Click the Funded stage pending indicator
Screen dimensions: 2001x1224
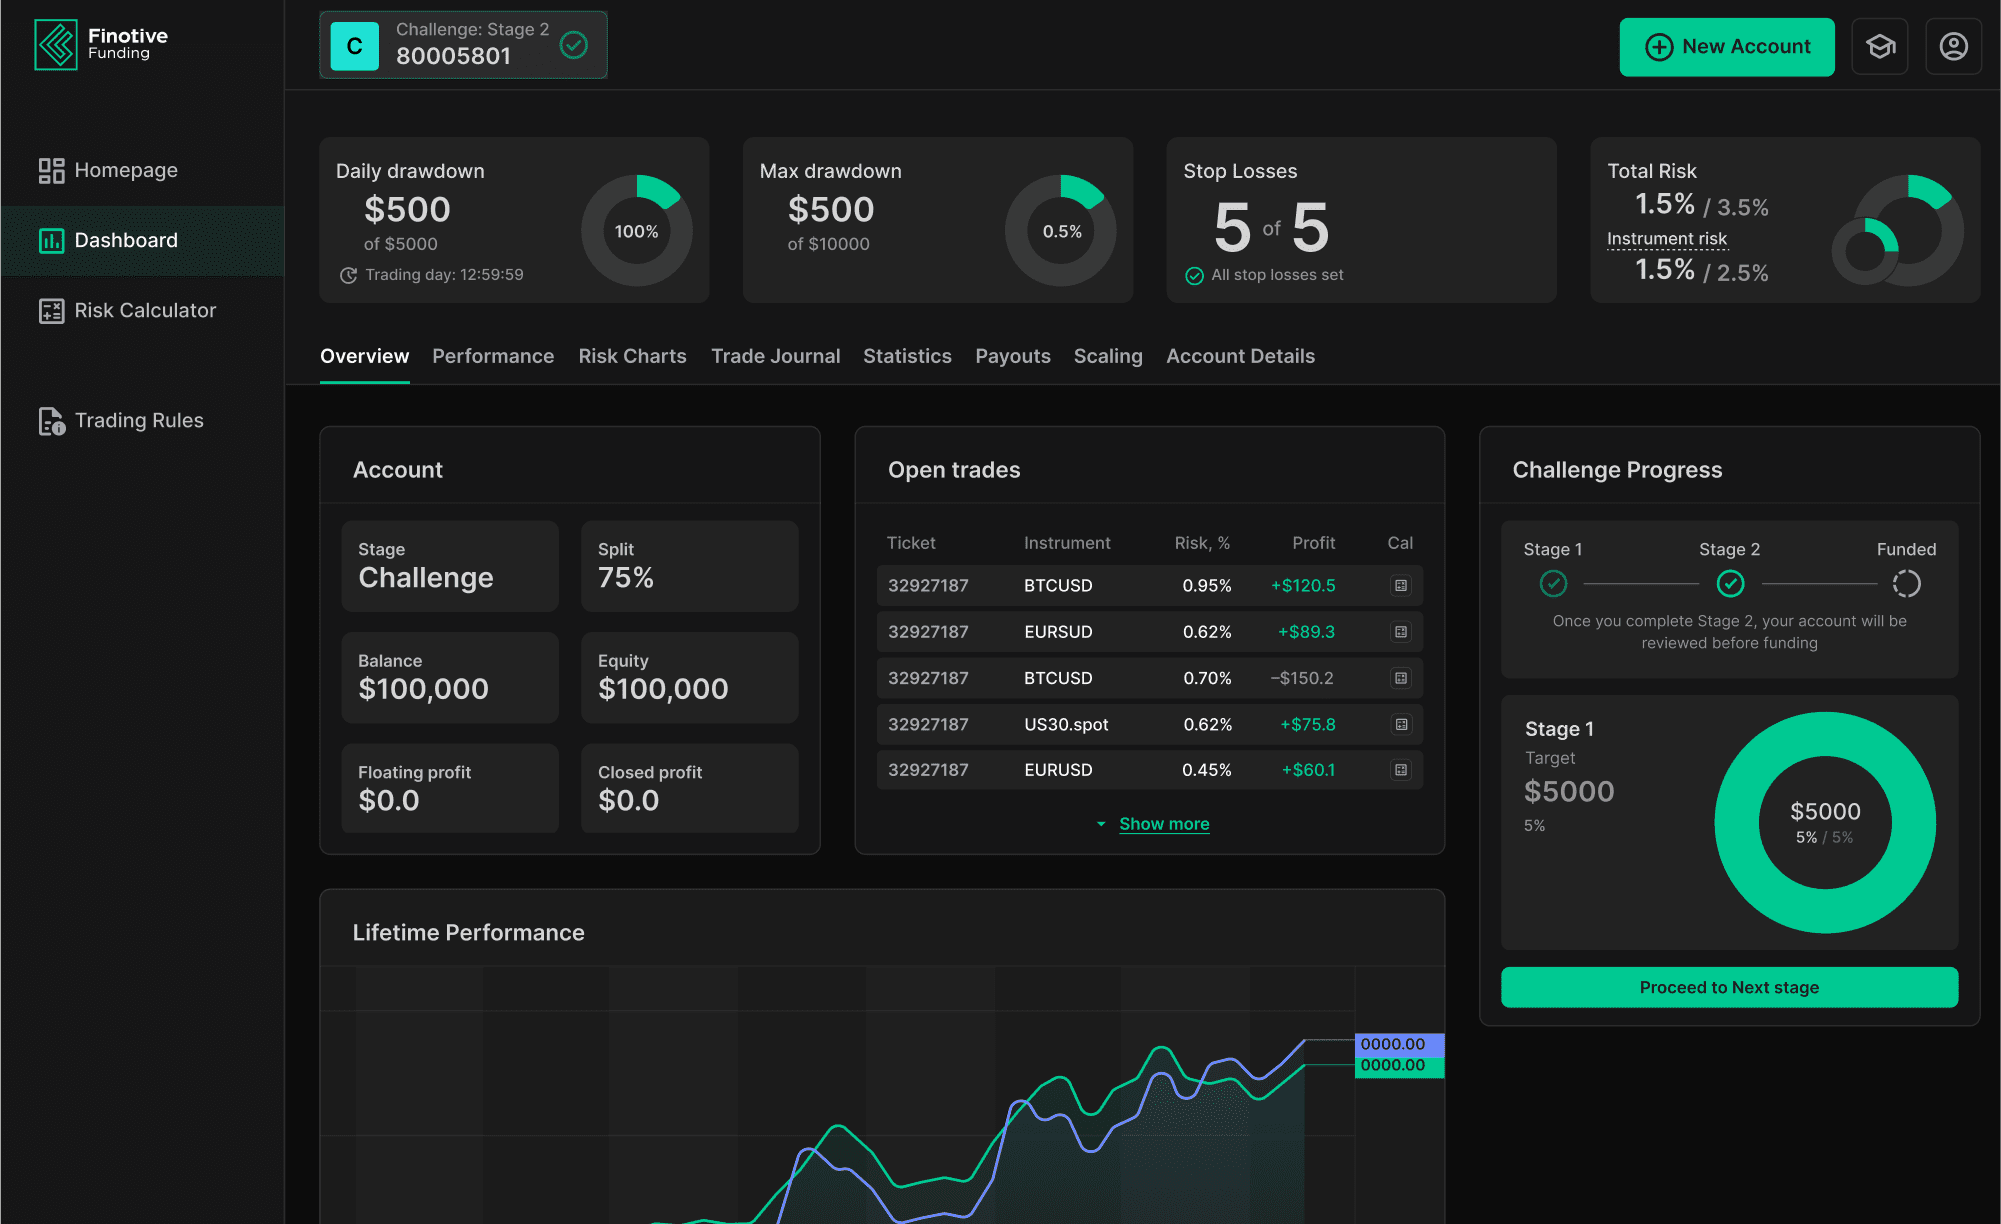pyautogui.click(x=1906, y=584)
